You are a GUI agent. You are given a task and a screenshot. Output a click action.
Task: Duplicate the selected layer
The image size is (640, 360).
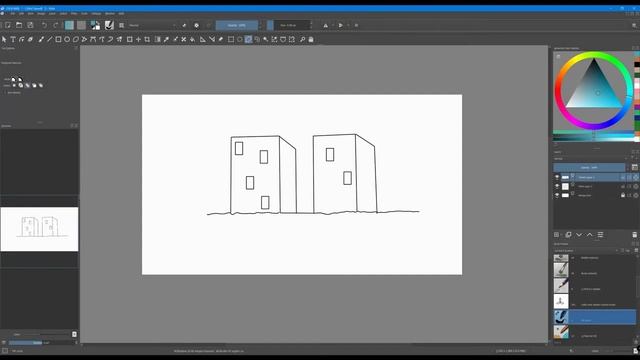point(568,235)
